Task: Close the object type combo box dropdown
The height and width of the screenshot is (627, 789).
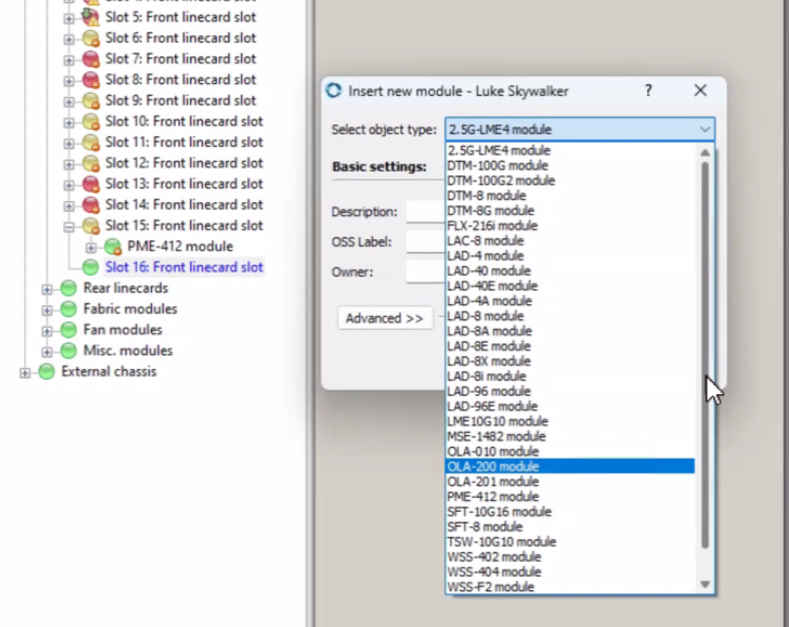Action: pos(704,130)
